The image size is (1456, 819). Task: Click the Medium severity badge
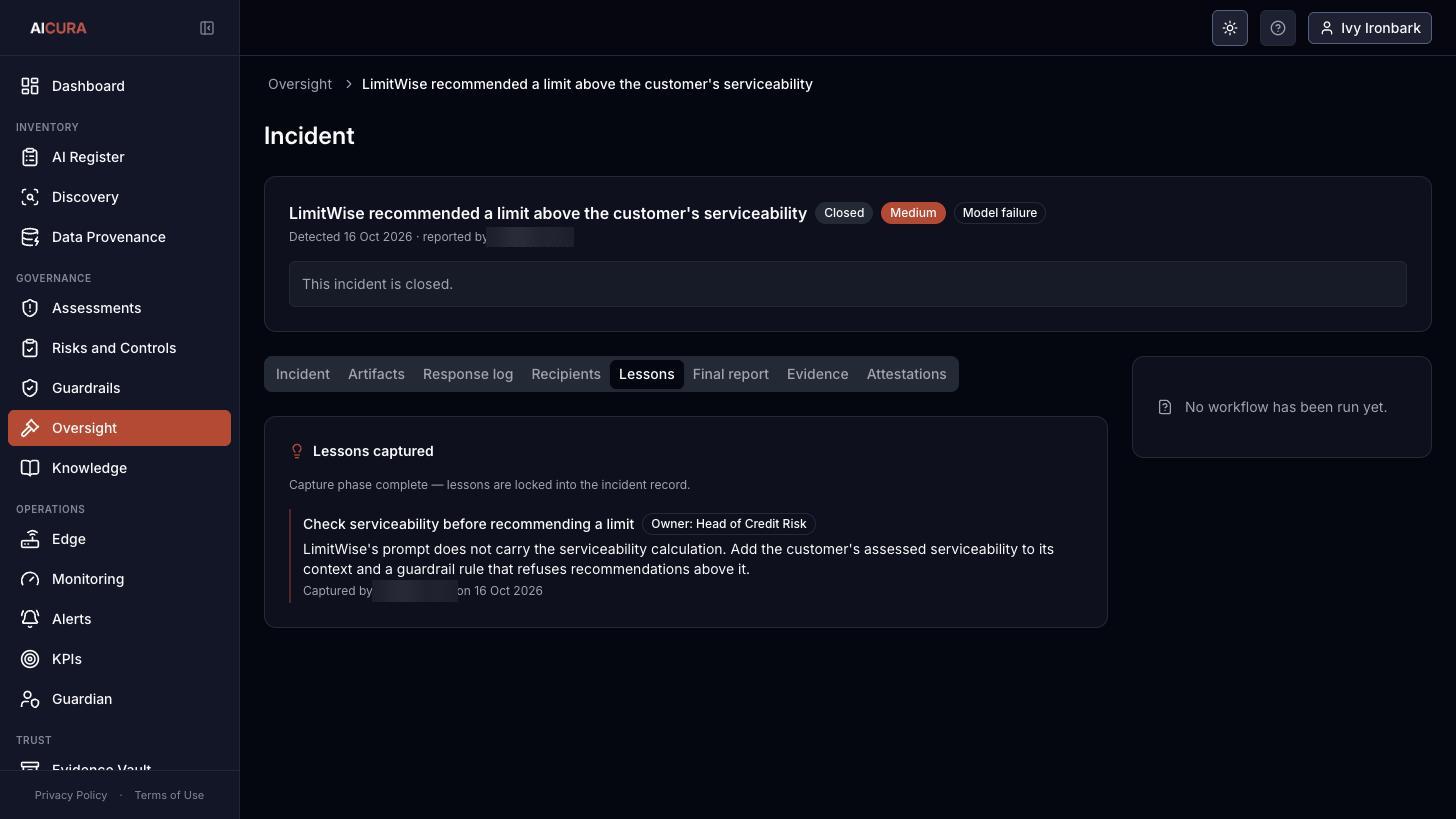[913, 213]
